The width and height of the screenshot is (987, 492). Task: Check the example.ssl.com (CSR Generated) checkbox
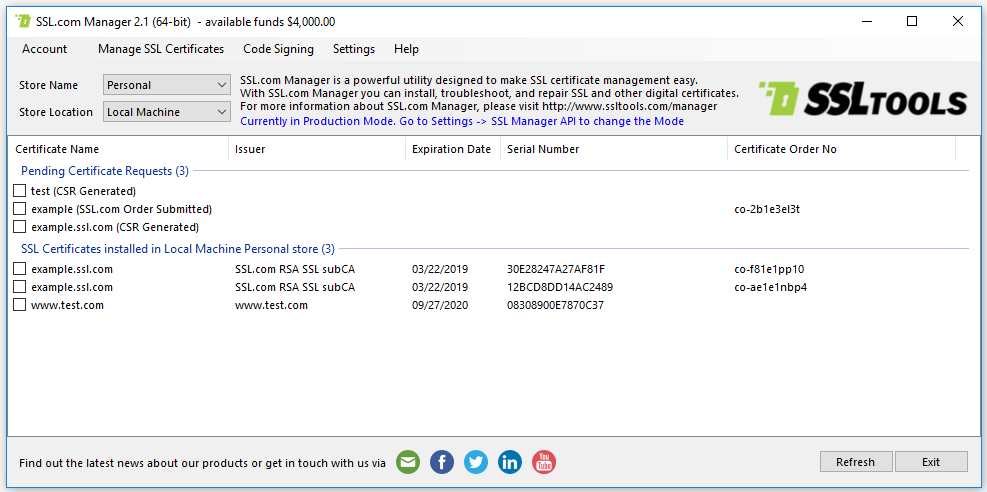pos(20,226)
